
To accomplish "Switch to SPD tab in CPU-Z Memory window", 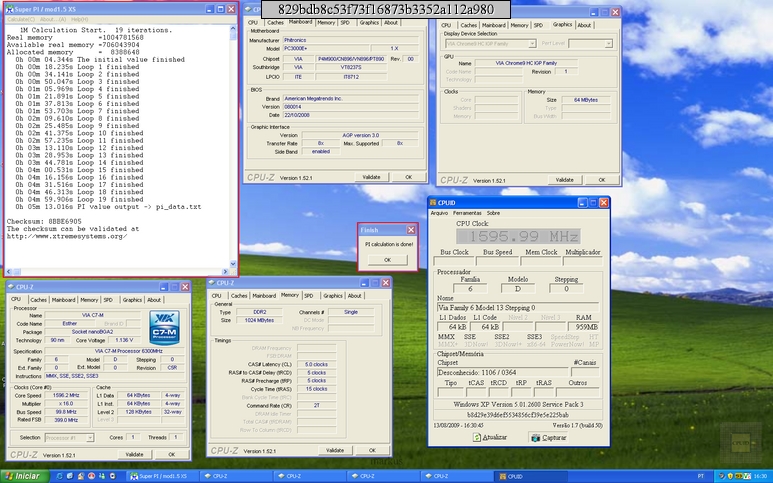I will [x=309, y=296].
